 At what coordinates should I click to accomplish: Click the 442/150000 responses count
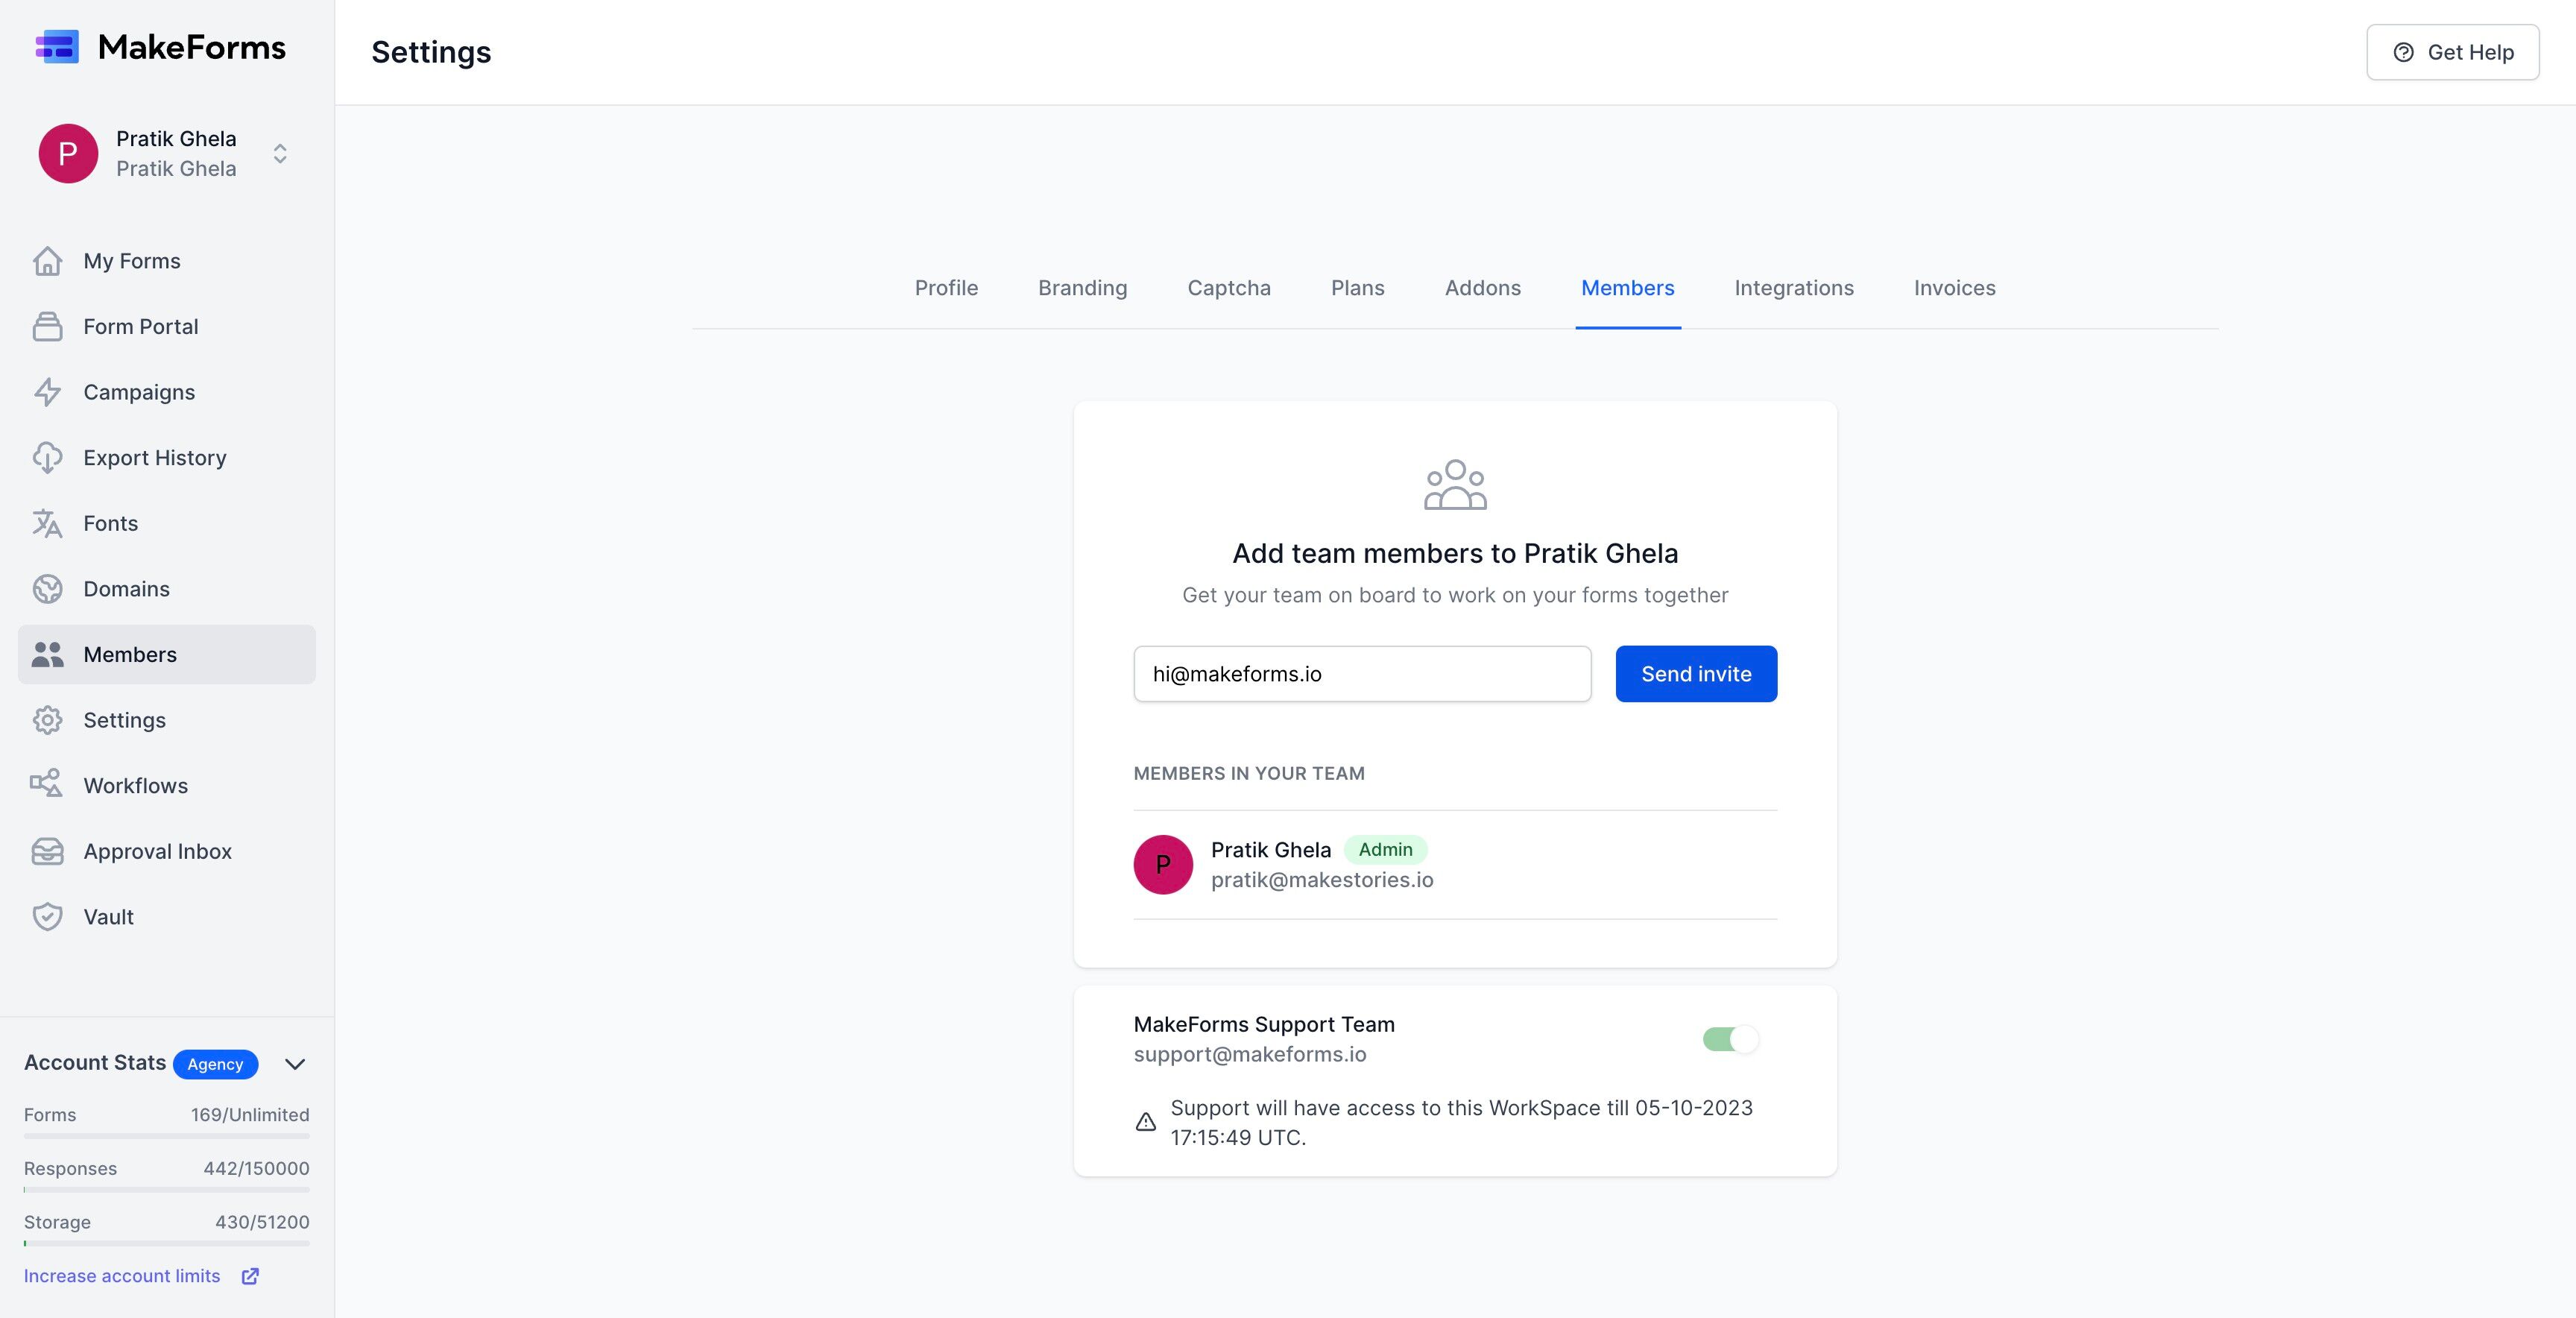256,1169
